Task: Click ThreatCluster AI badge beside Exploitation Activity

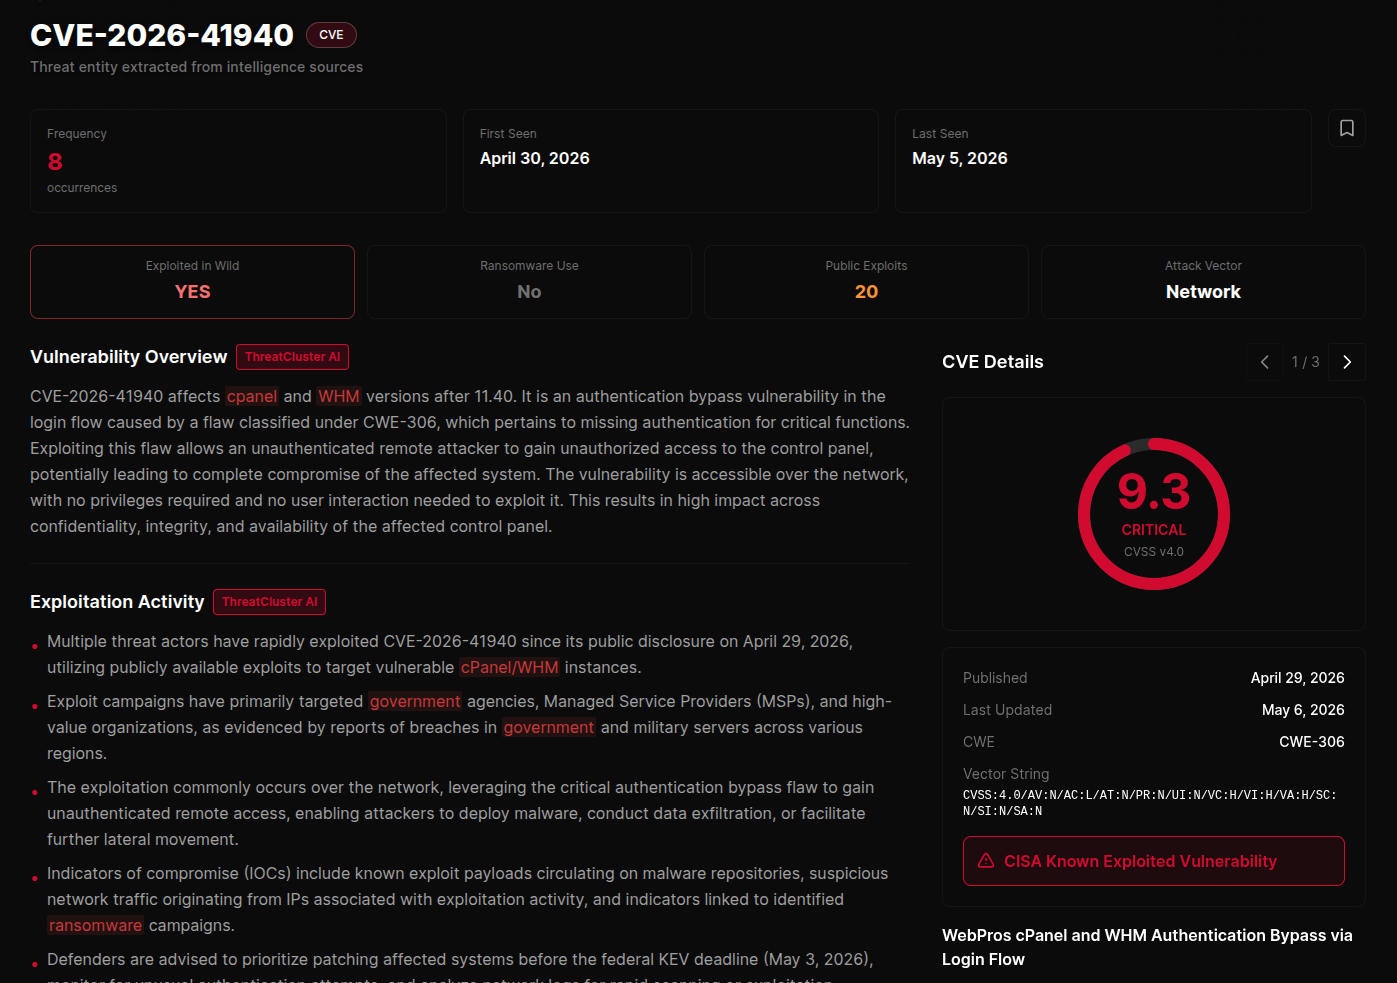Action: pyautogui.click(x=269, y=602)
